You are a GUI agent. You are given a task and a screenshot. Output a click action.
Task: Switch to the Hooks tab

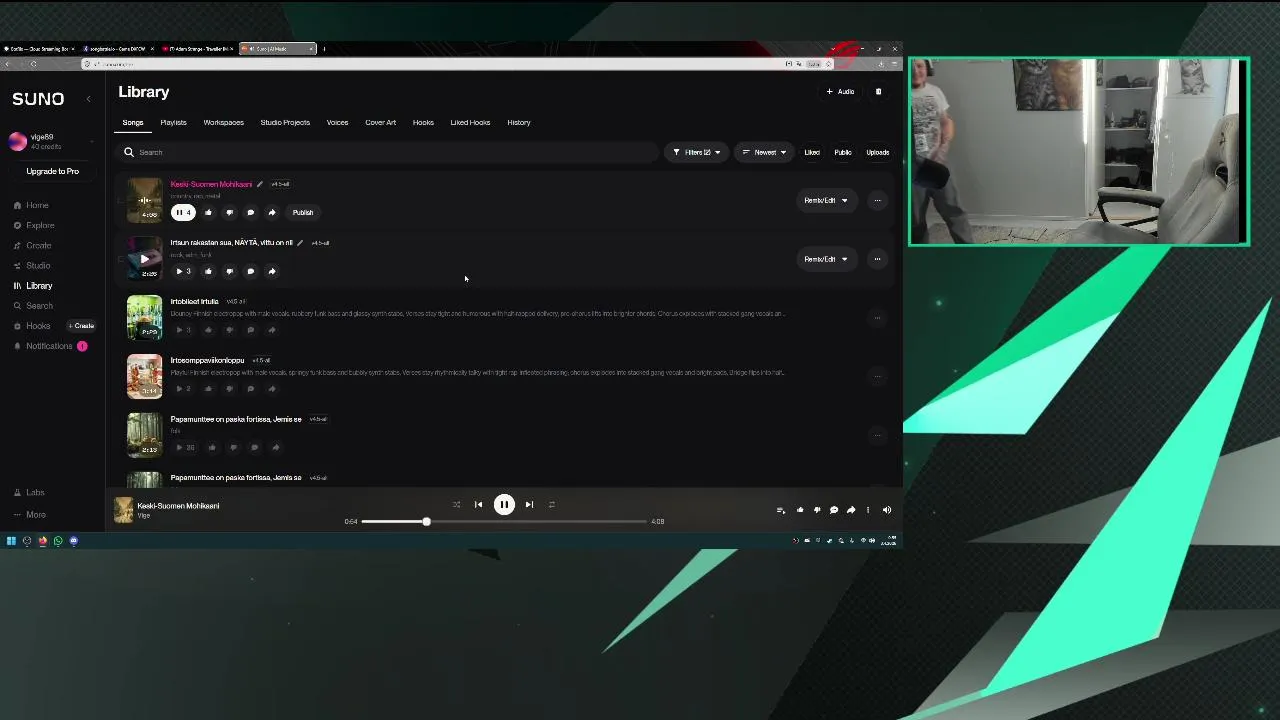click(423, 122)
